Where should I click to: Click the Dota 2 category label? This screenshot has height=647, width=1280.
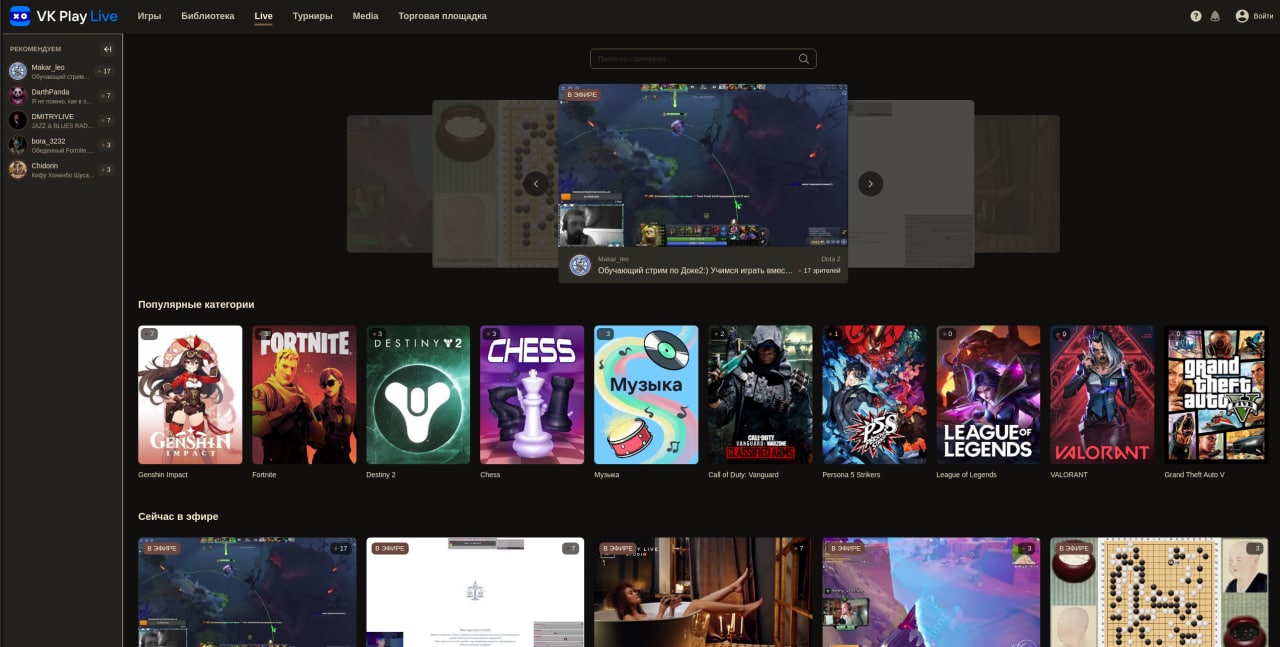point(830,259)
